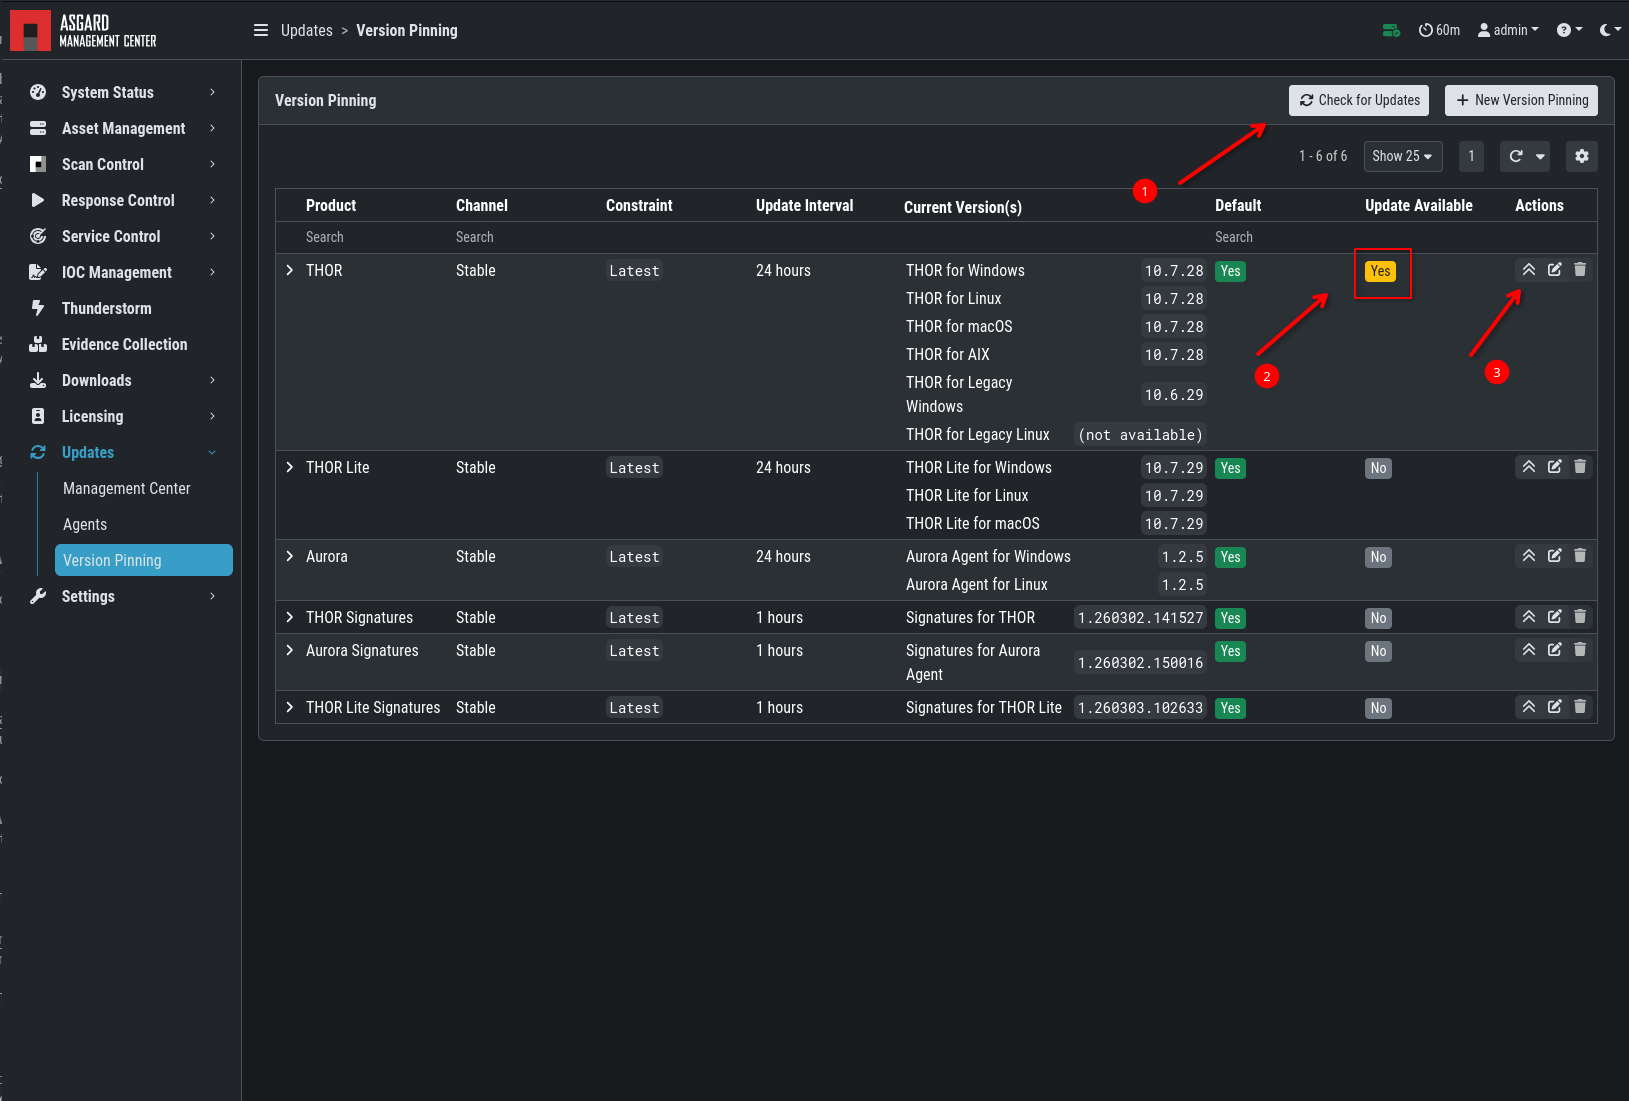Click the Updates breadcrumb link
This screenshot has height=1101, width=1629.
pos(306,30)
